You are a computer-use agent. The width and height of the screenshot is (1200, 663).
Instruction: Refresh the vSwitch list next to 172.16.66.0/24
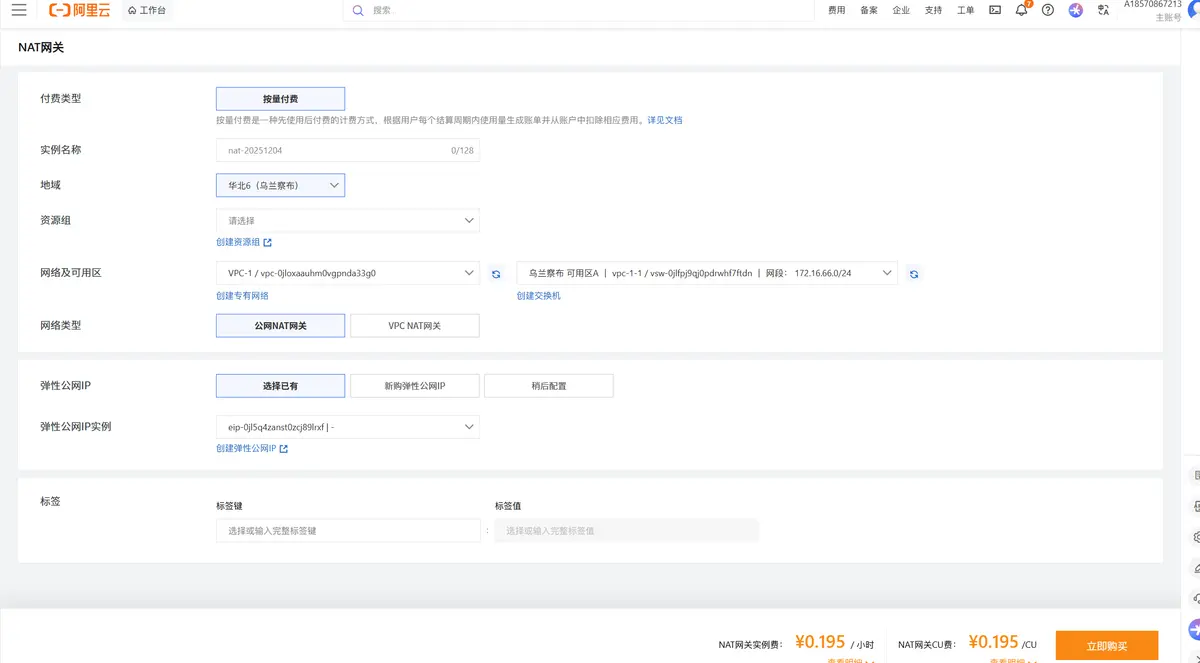pyautogui.click(x=914, y=273)
